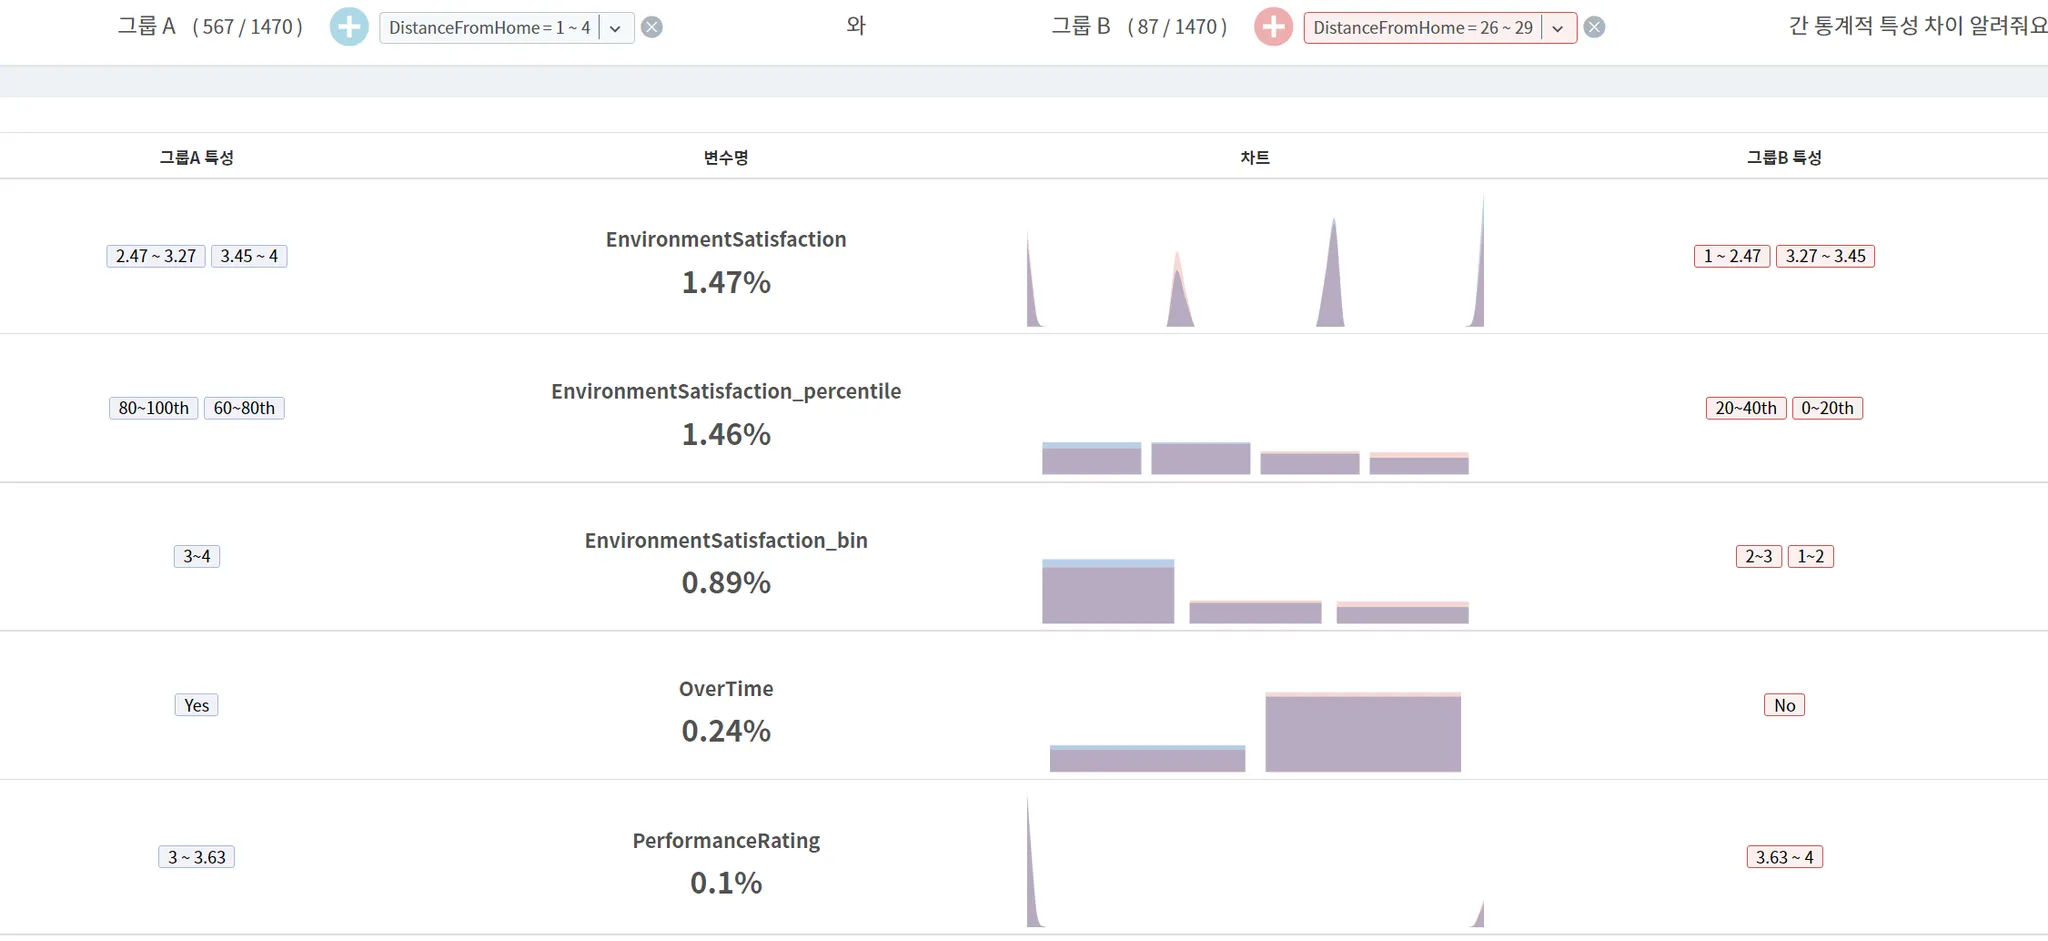The width and height of the screenshot is (2048, 941).
Task: Select the 0~20th percentile tag
Action: [1827, 408]
